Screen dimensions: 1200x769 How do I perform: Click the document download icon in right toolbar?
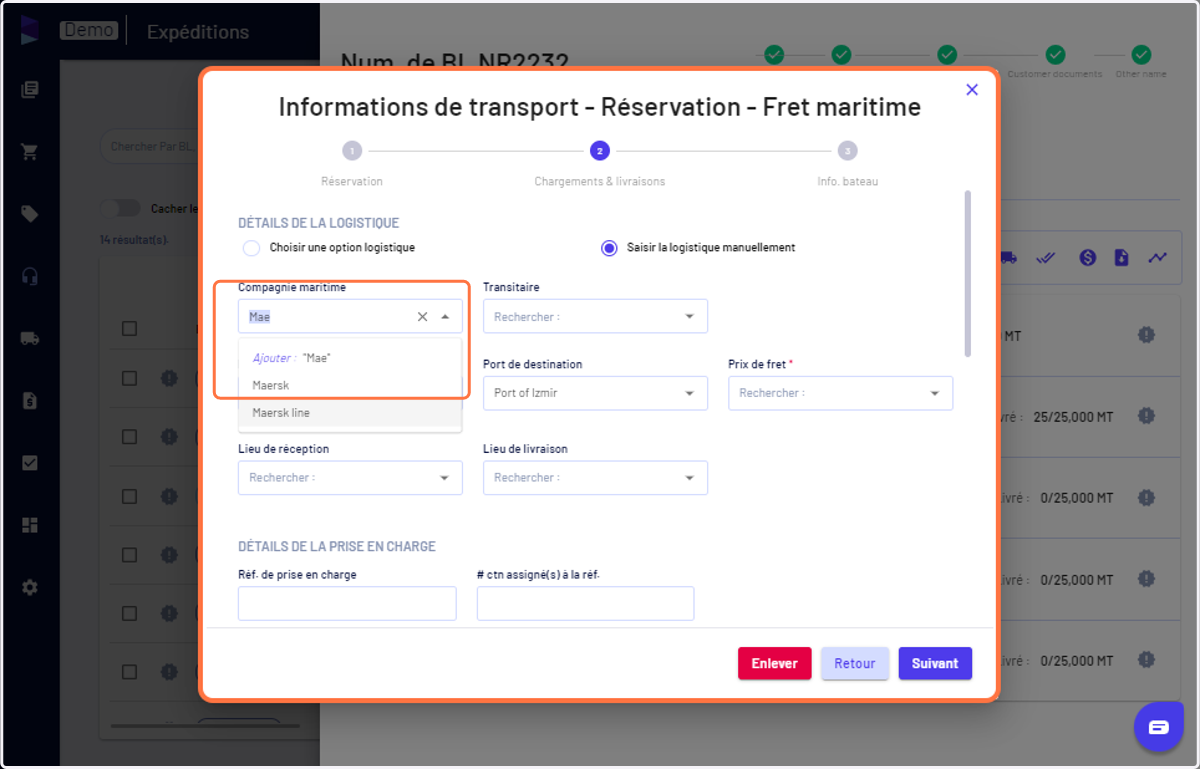1122,257
